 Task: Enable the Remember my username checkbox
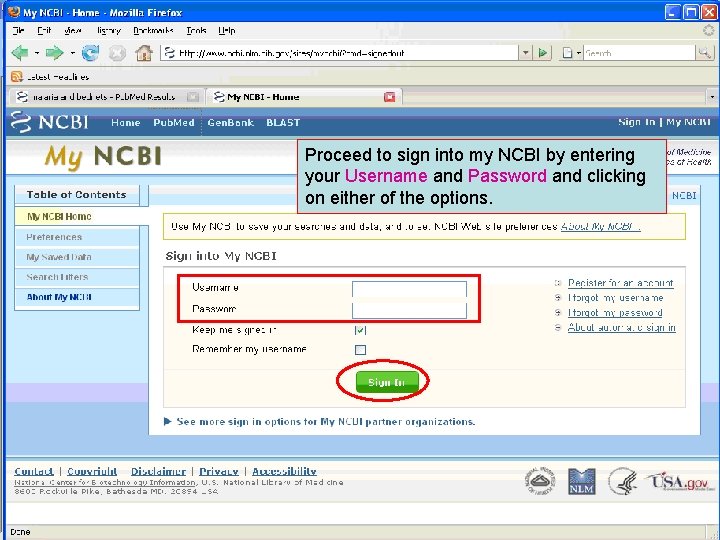360,350
